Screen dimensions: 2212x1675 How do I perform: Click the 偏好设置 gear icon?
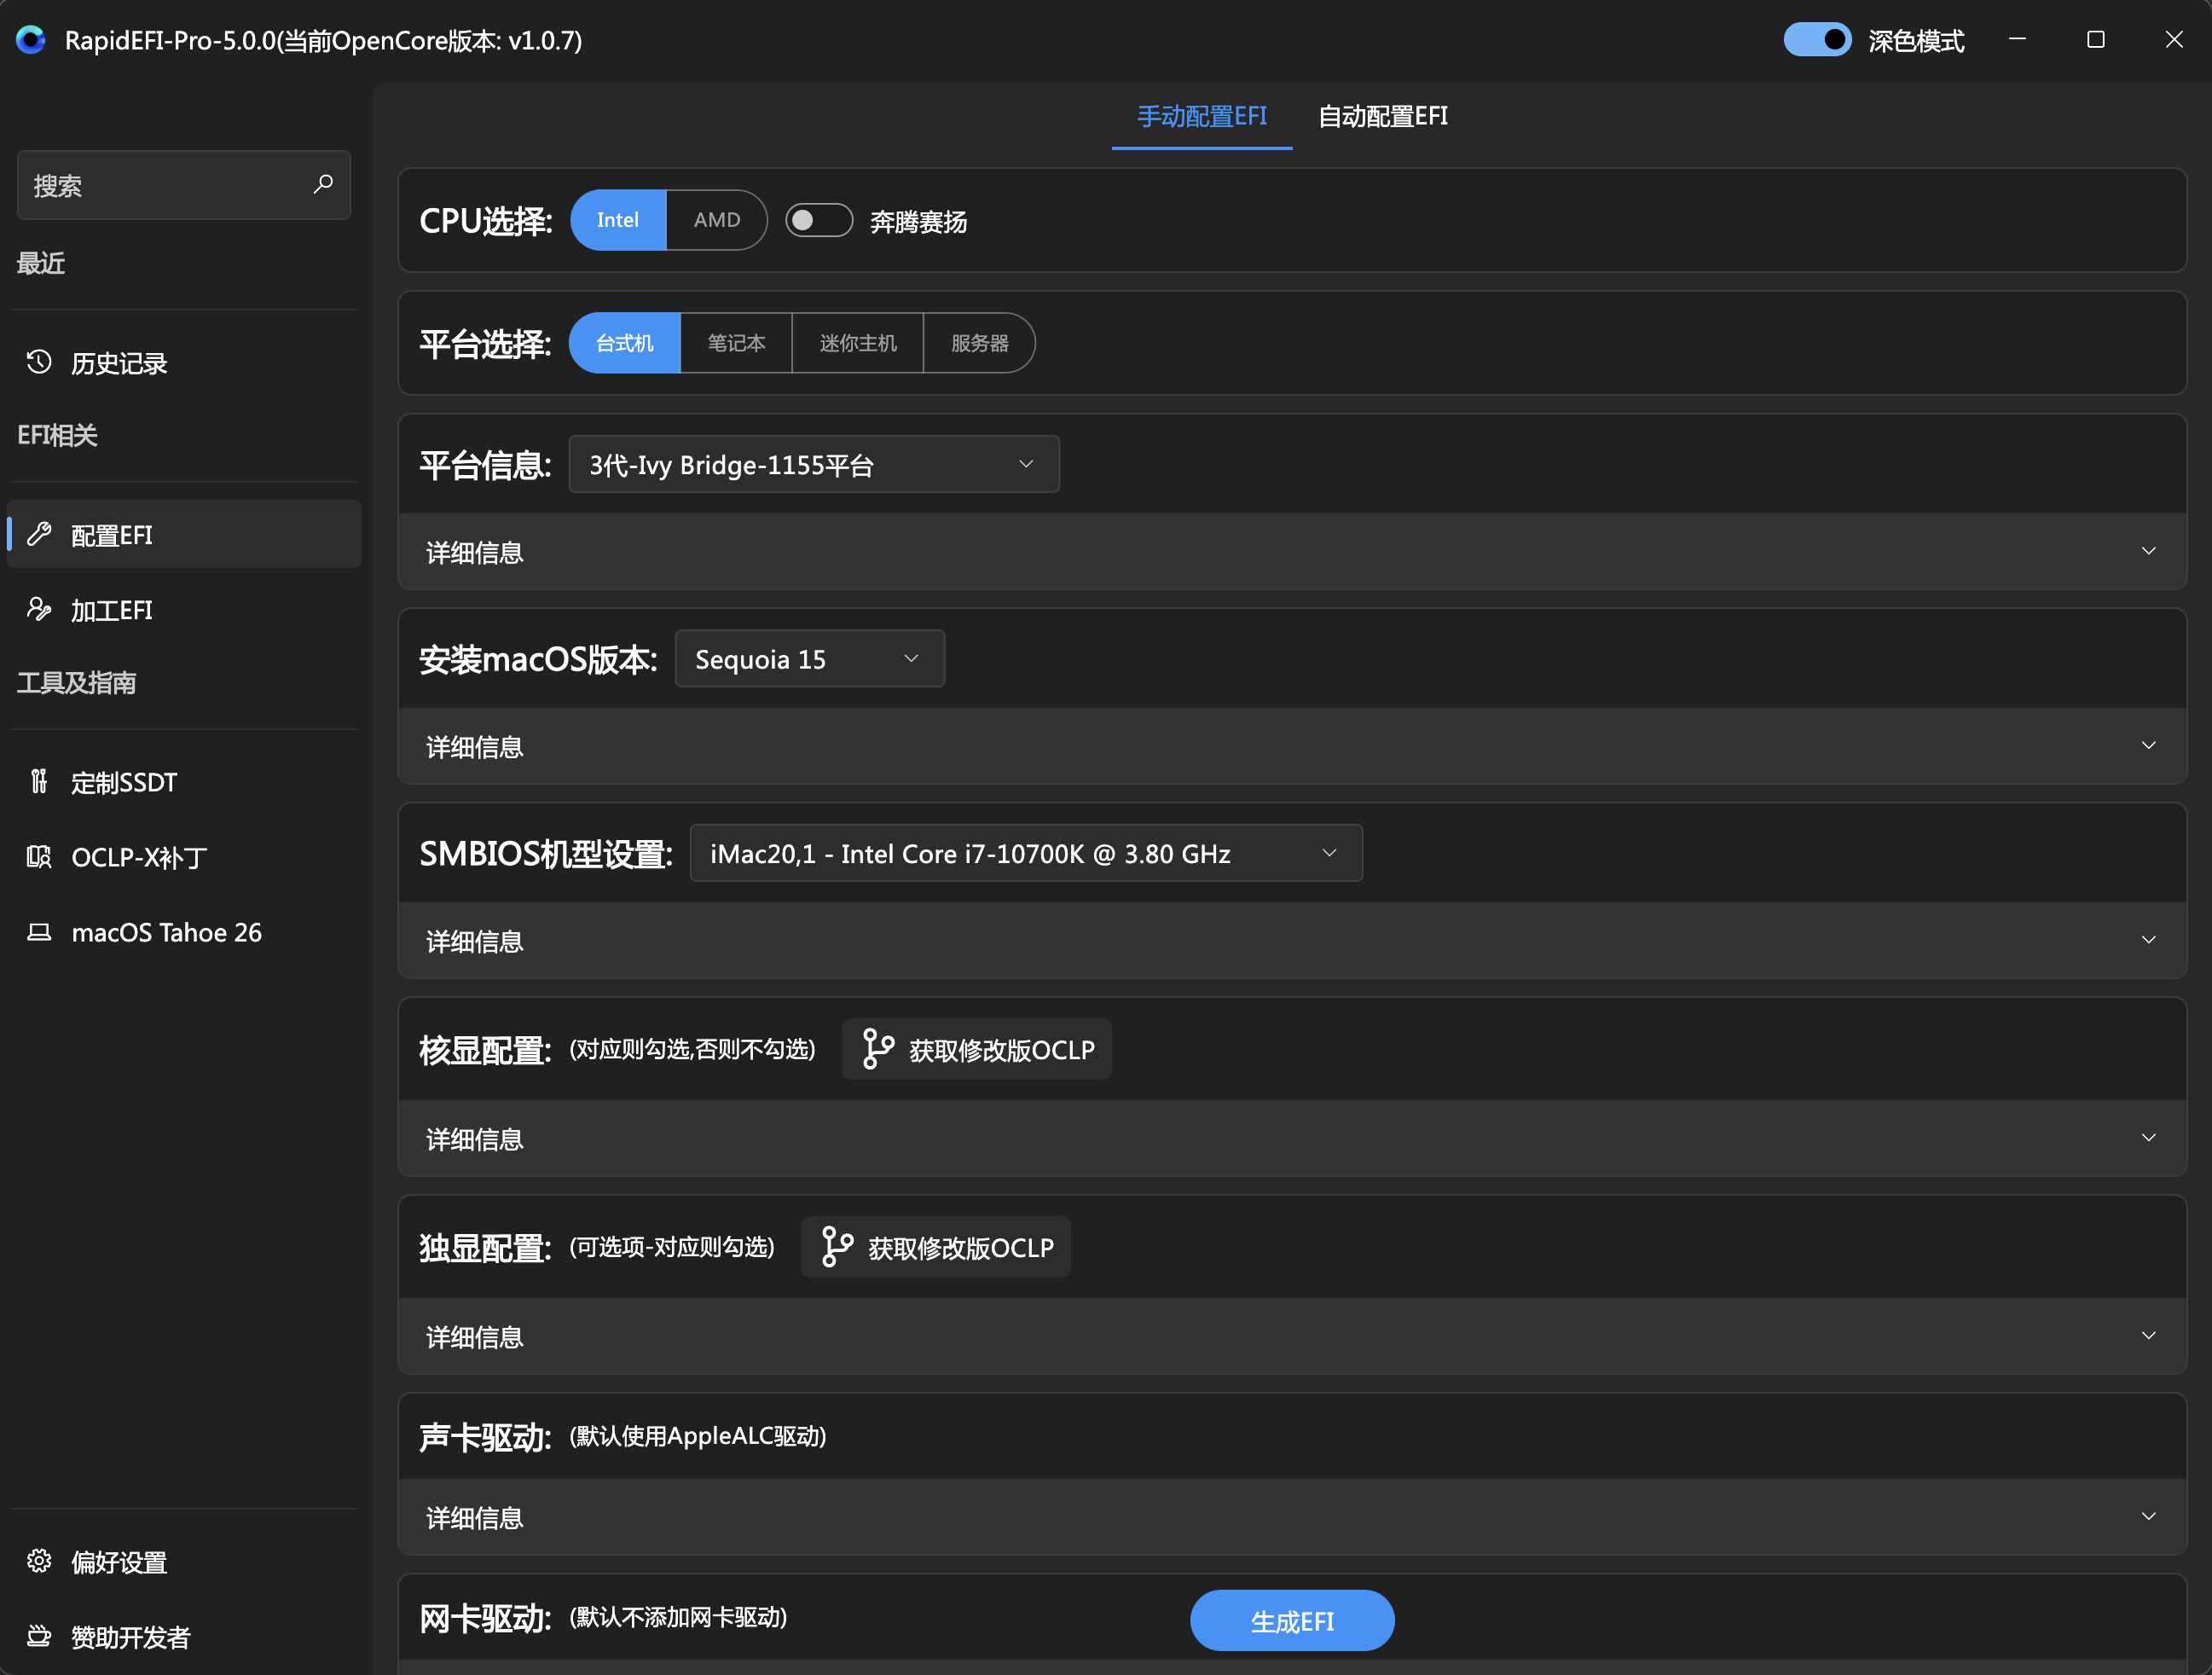[39, 1561]
